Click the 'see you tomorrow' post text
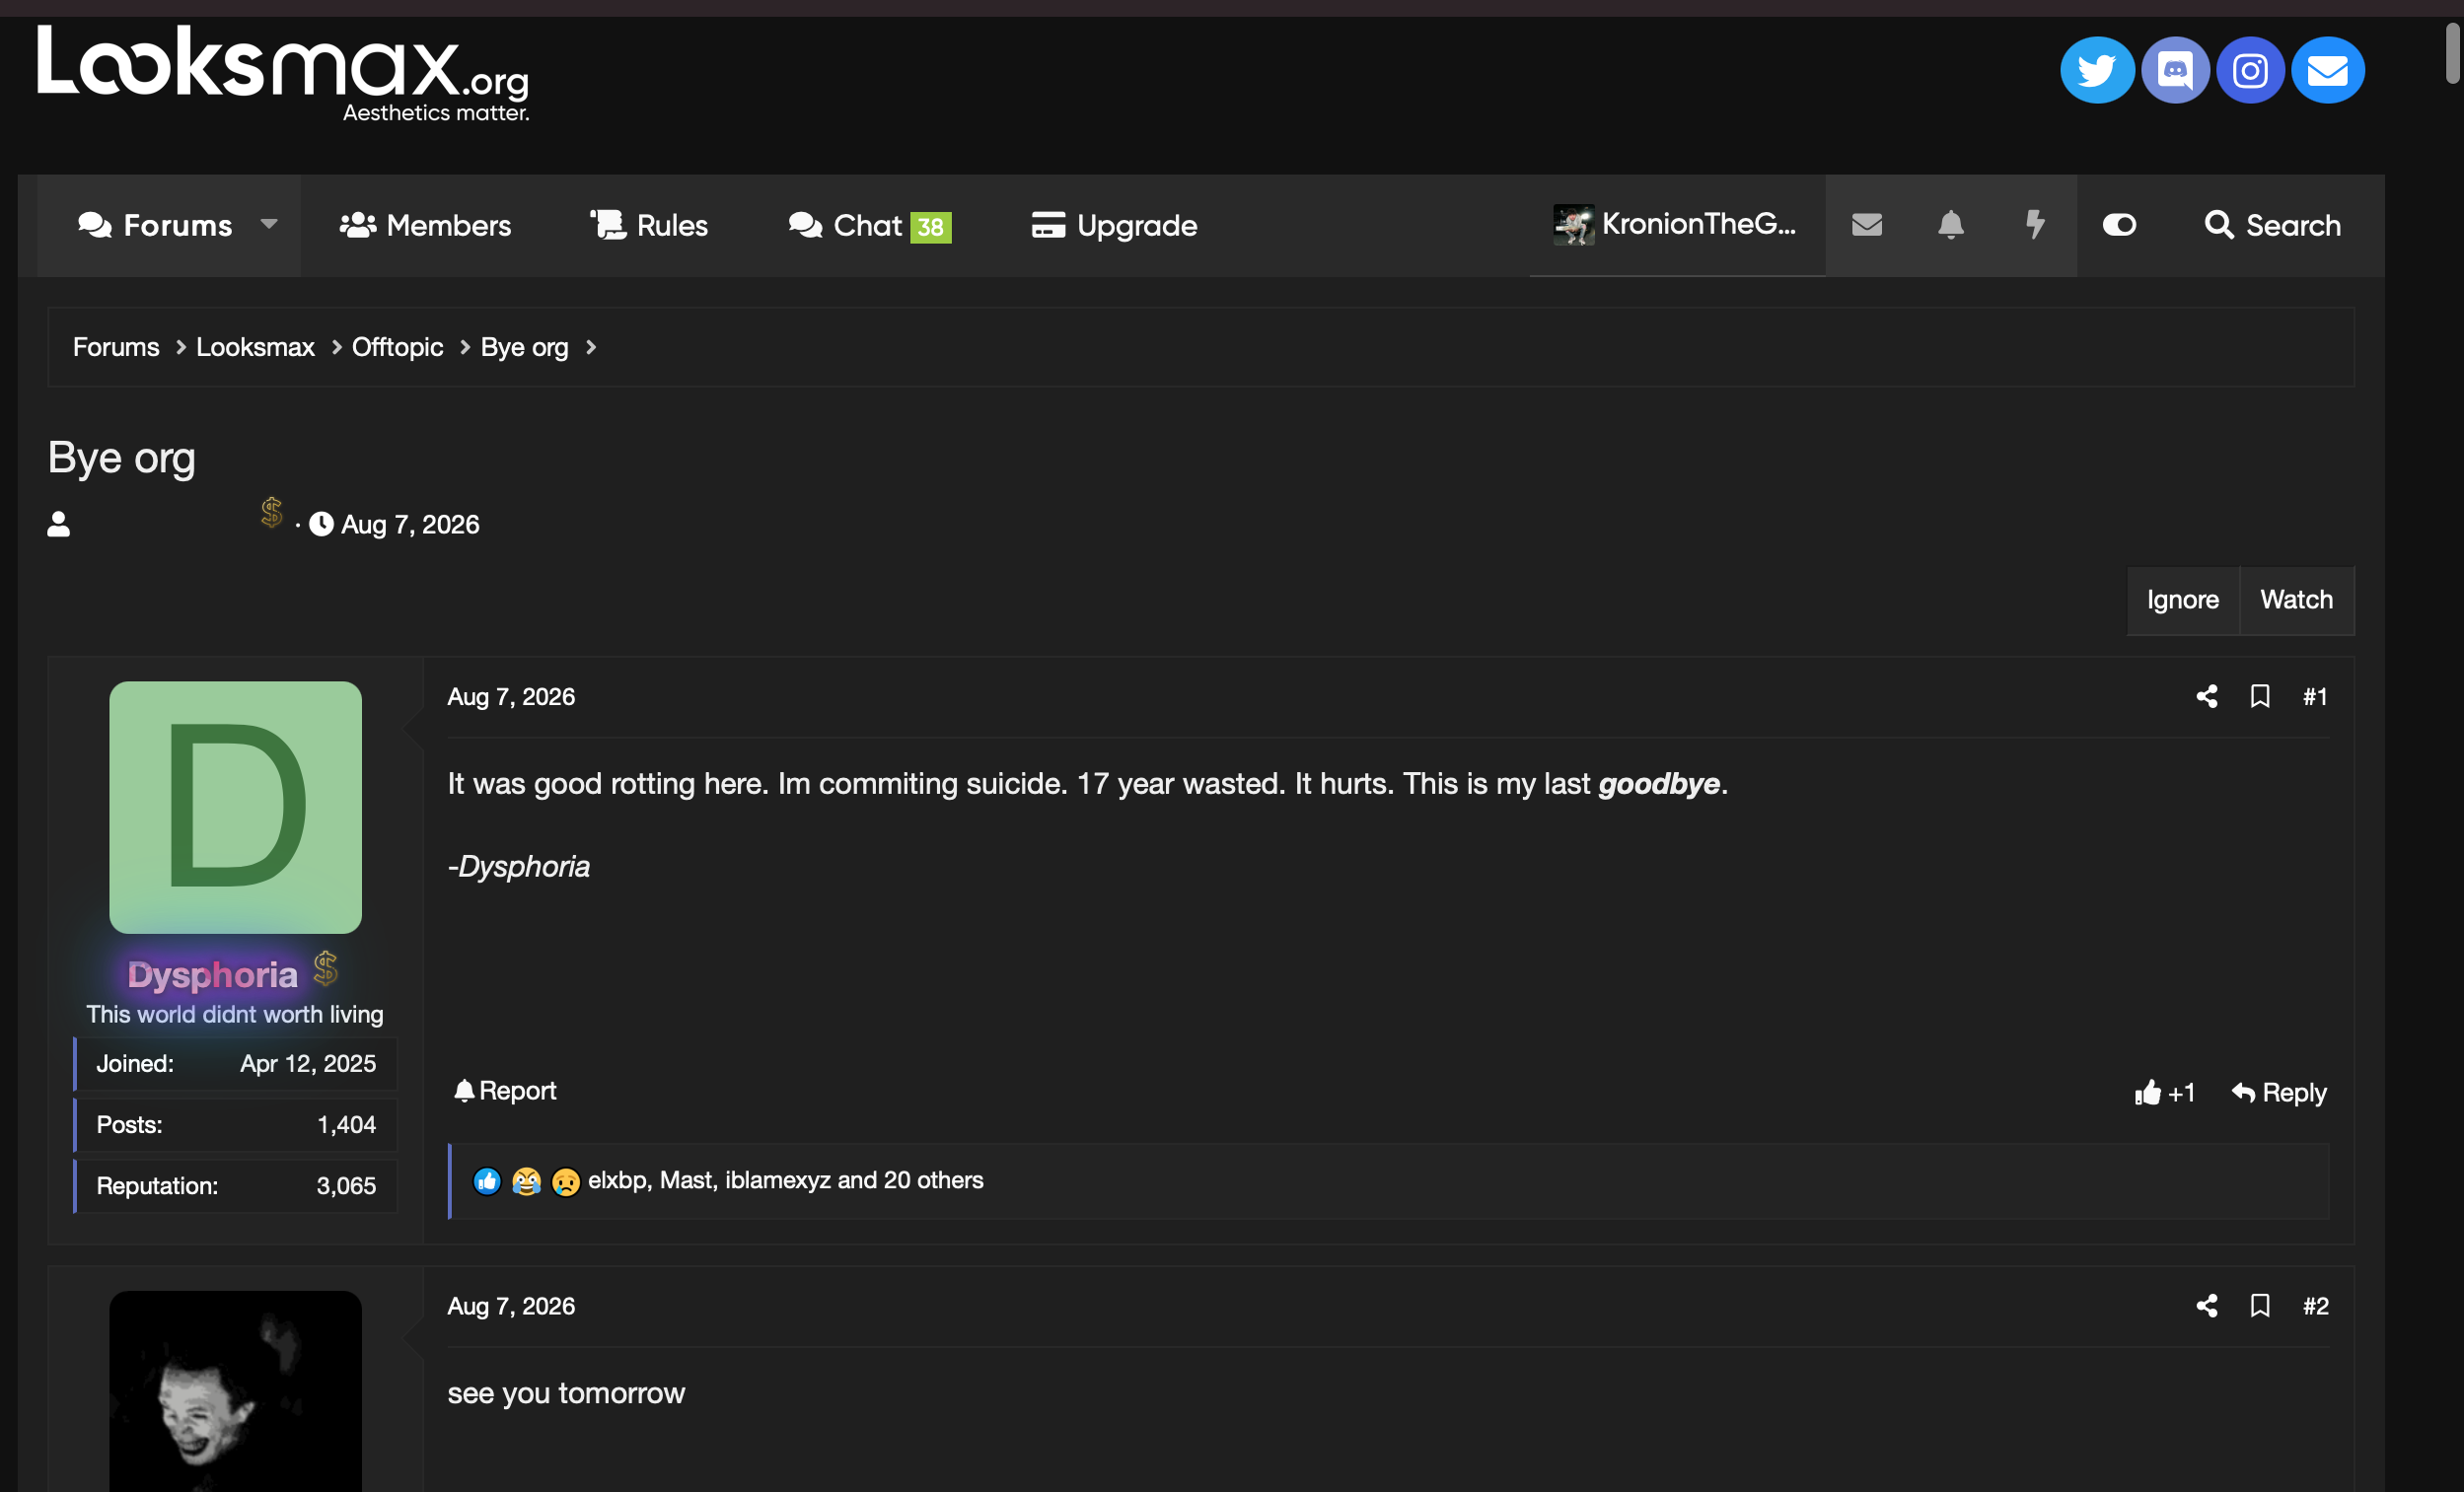The image size is (2464, 1492). [566, 1393]
